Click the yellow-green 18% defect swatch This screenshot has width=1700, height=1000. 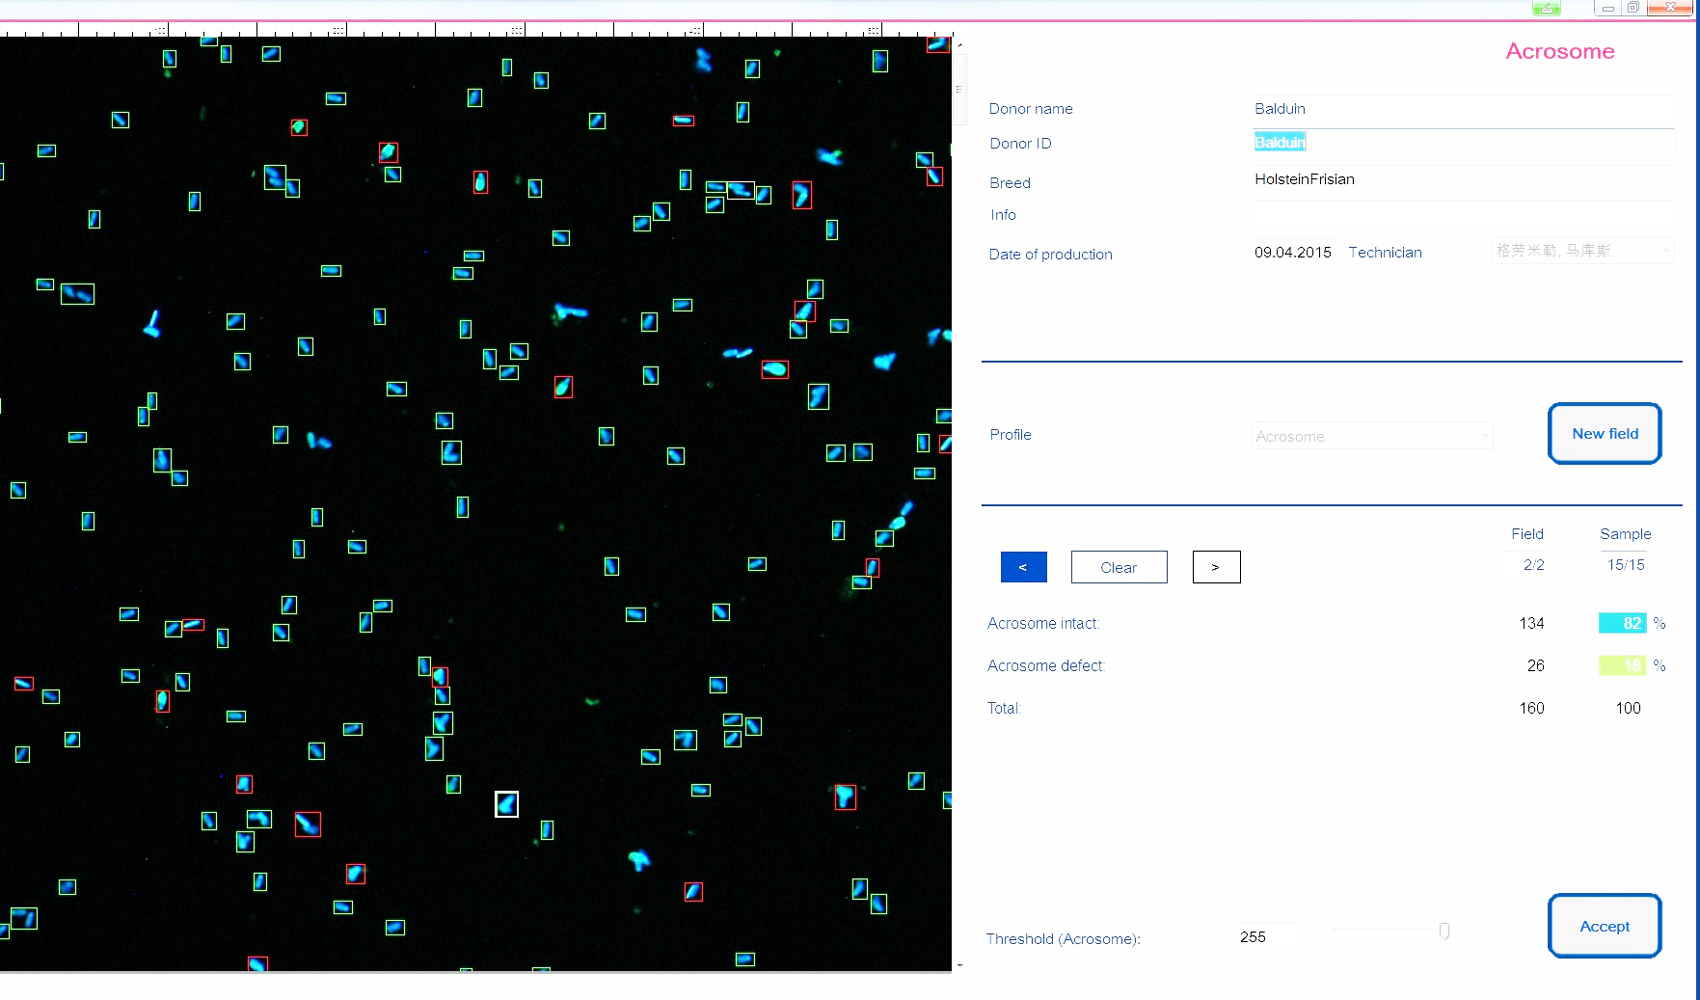coord(1621,665)
